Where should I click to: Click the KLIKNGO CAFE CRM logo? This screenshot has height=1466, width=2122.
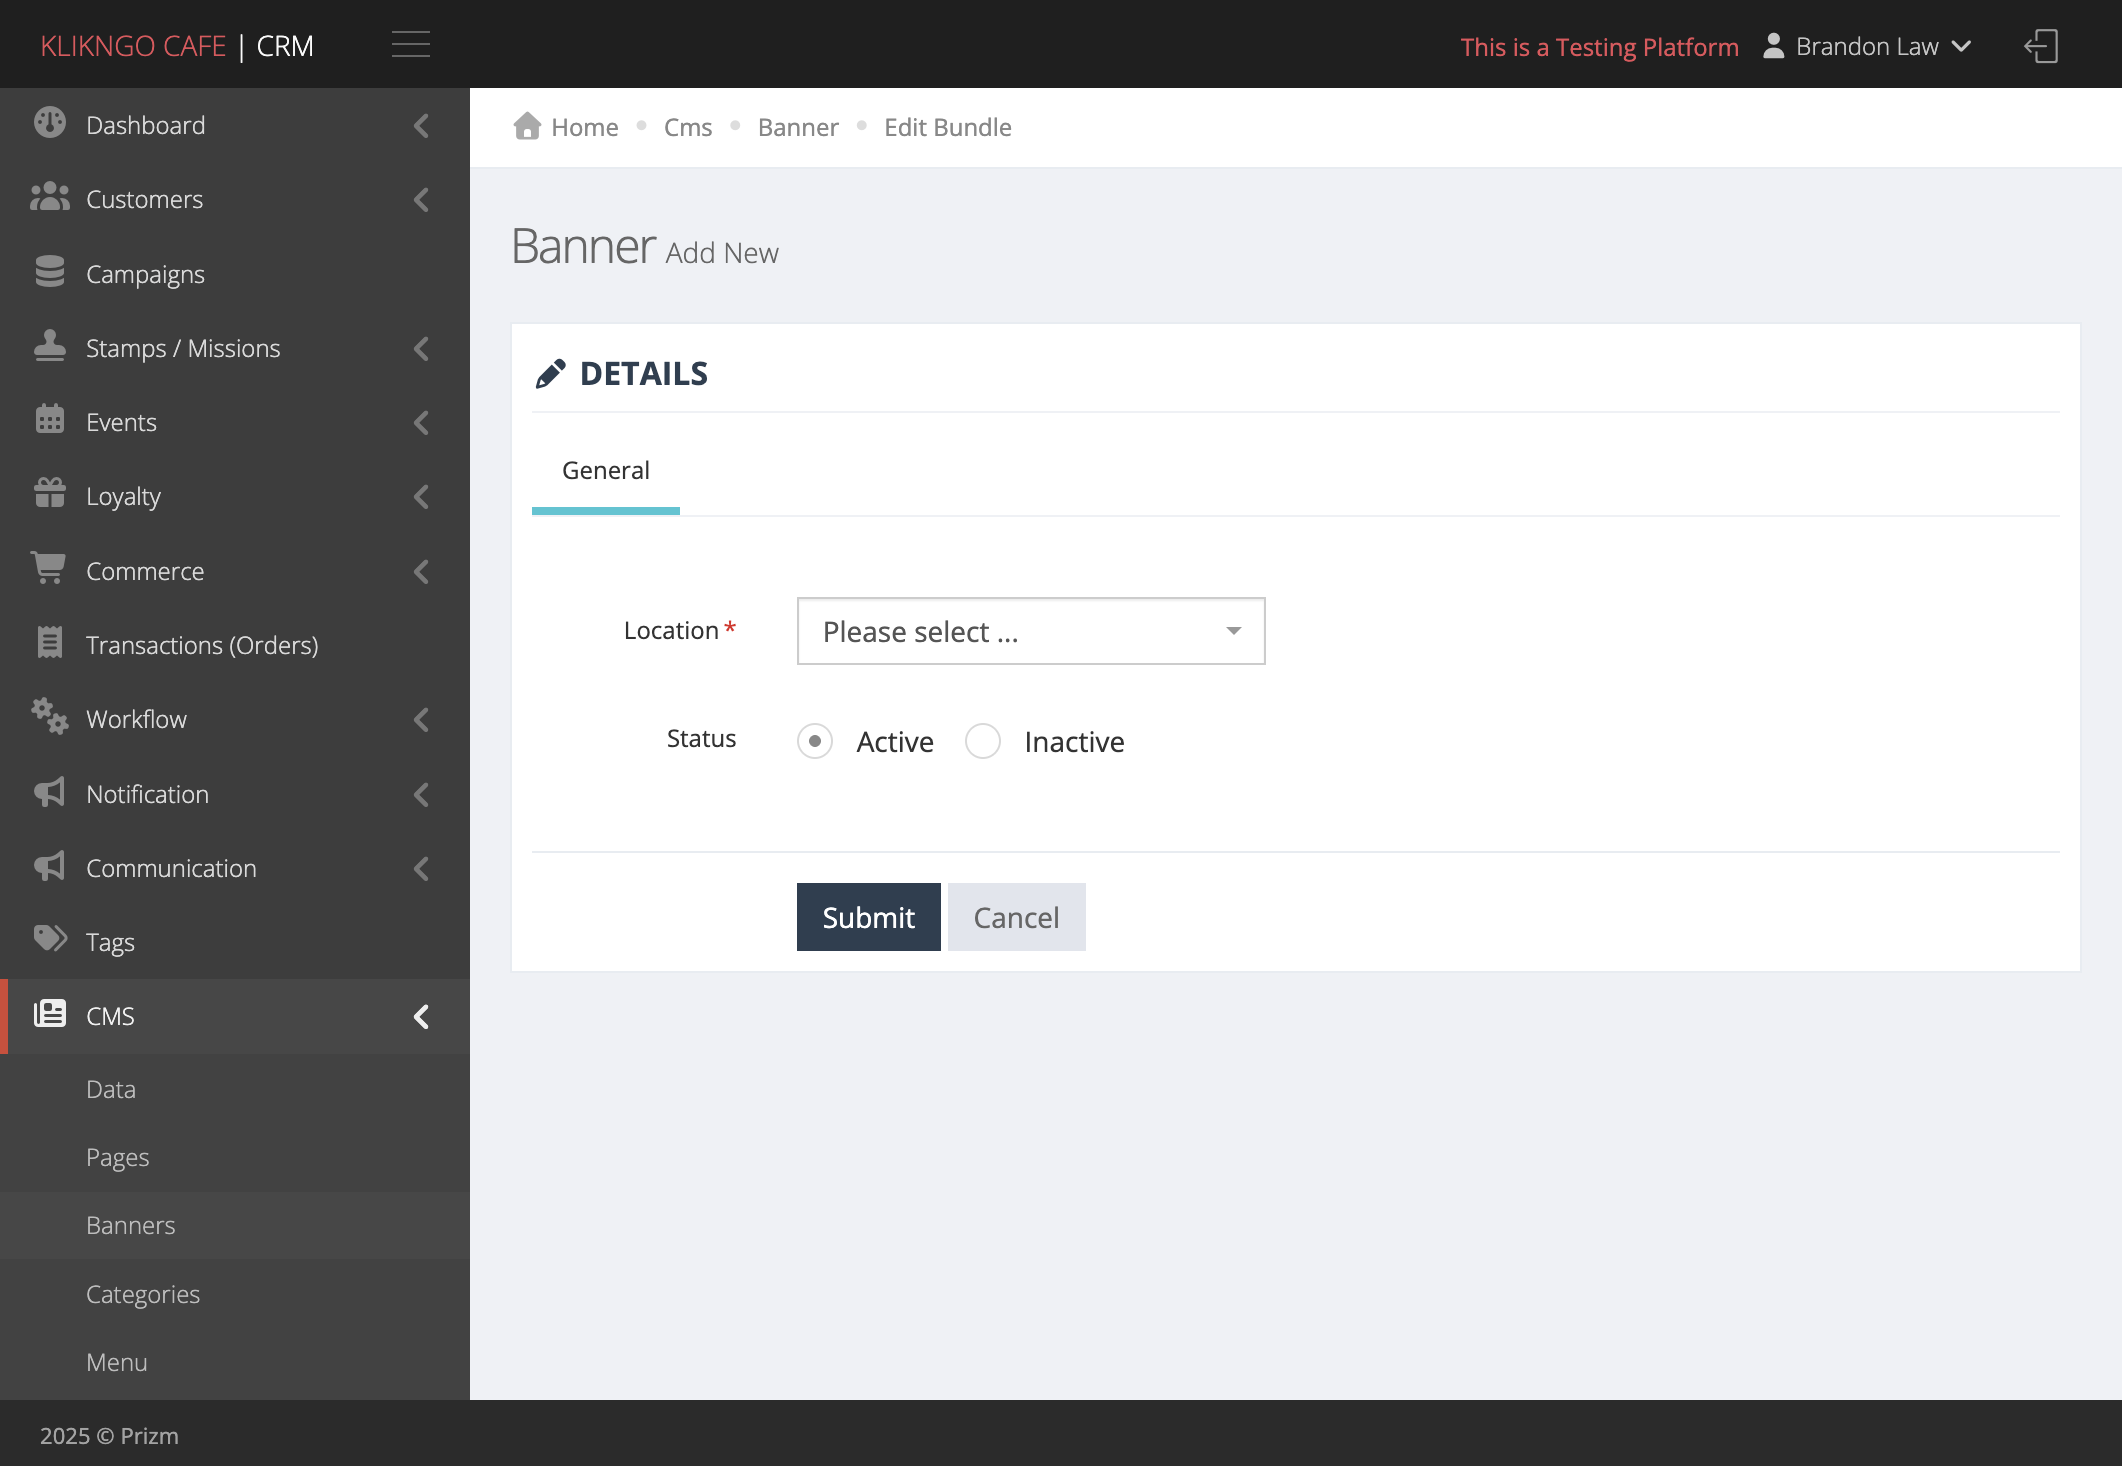(x=177, y=46)
